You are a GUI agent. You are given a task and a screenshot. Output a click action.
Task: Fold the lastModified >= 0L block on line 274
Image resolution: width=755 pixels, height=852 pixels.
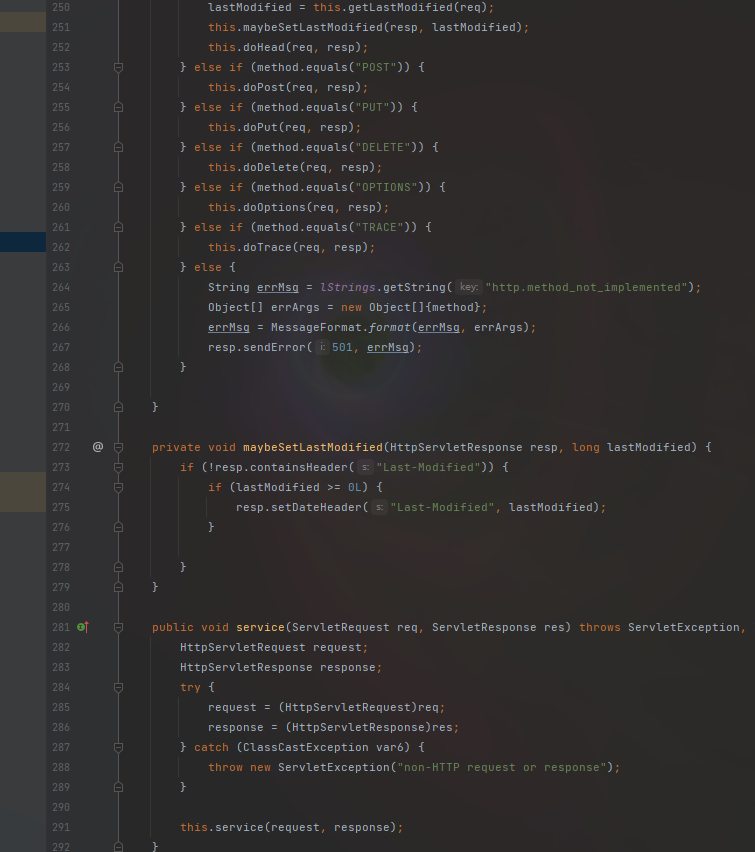[x=118, y=487]
